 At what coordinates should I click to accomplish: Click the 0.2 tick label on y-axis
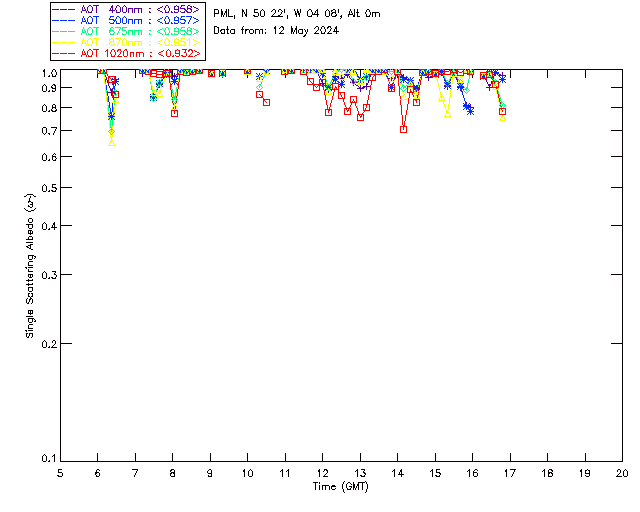47,343
